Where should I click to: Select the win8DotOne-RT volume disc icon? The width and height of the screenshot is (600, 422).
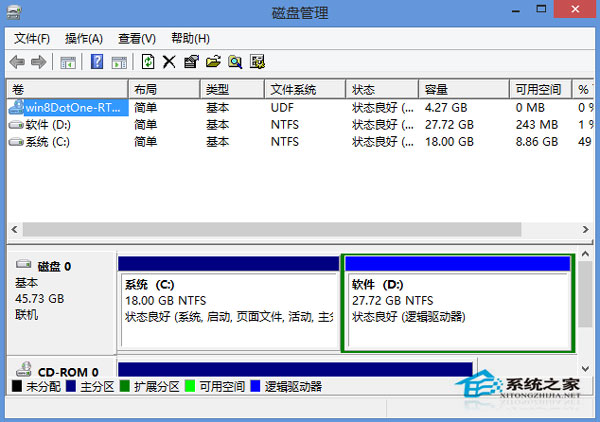coord(16,107)
